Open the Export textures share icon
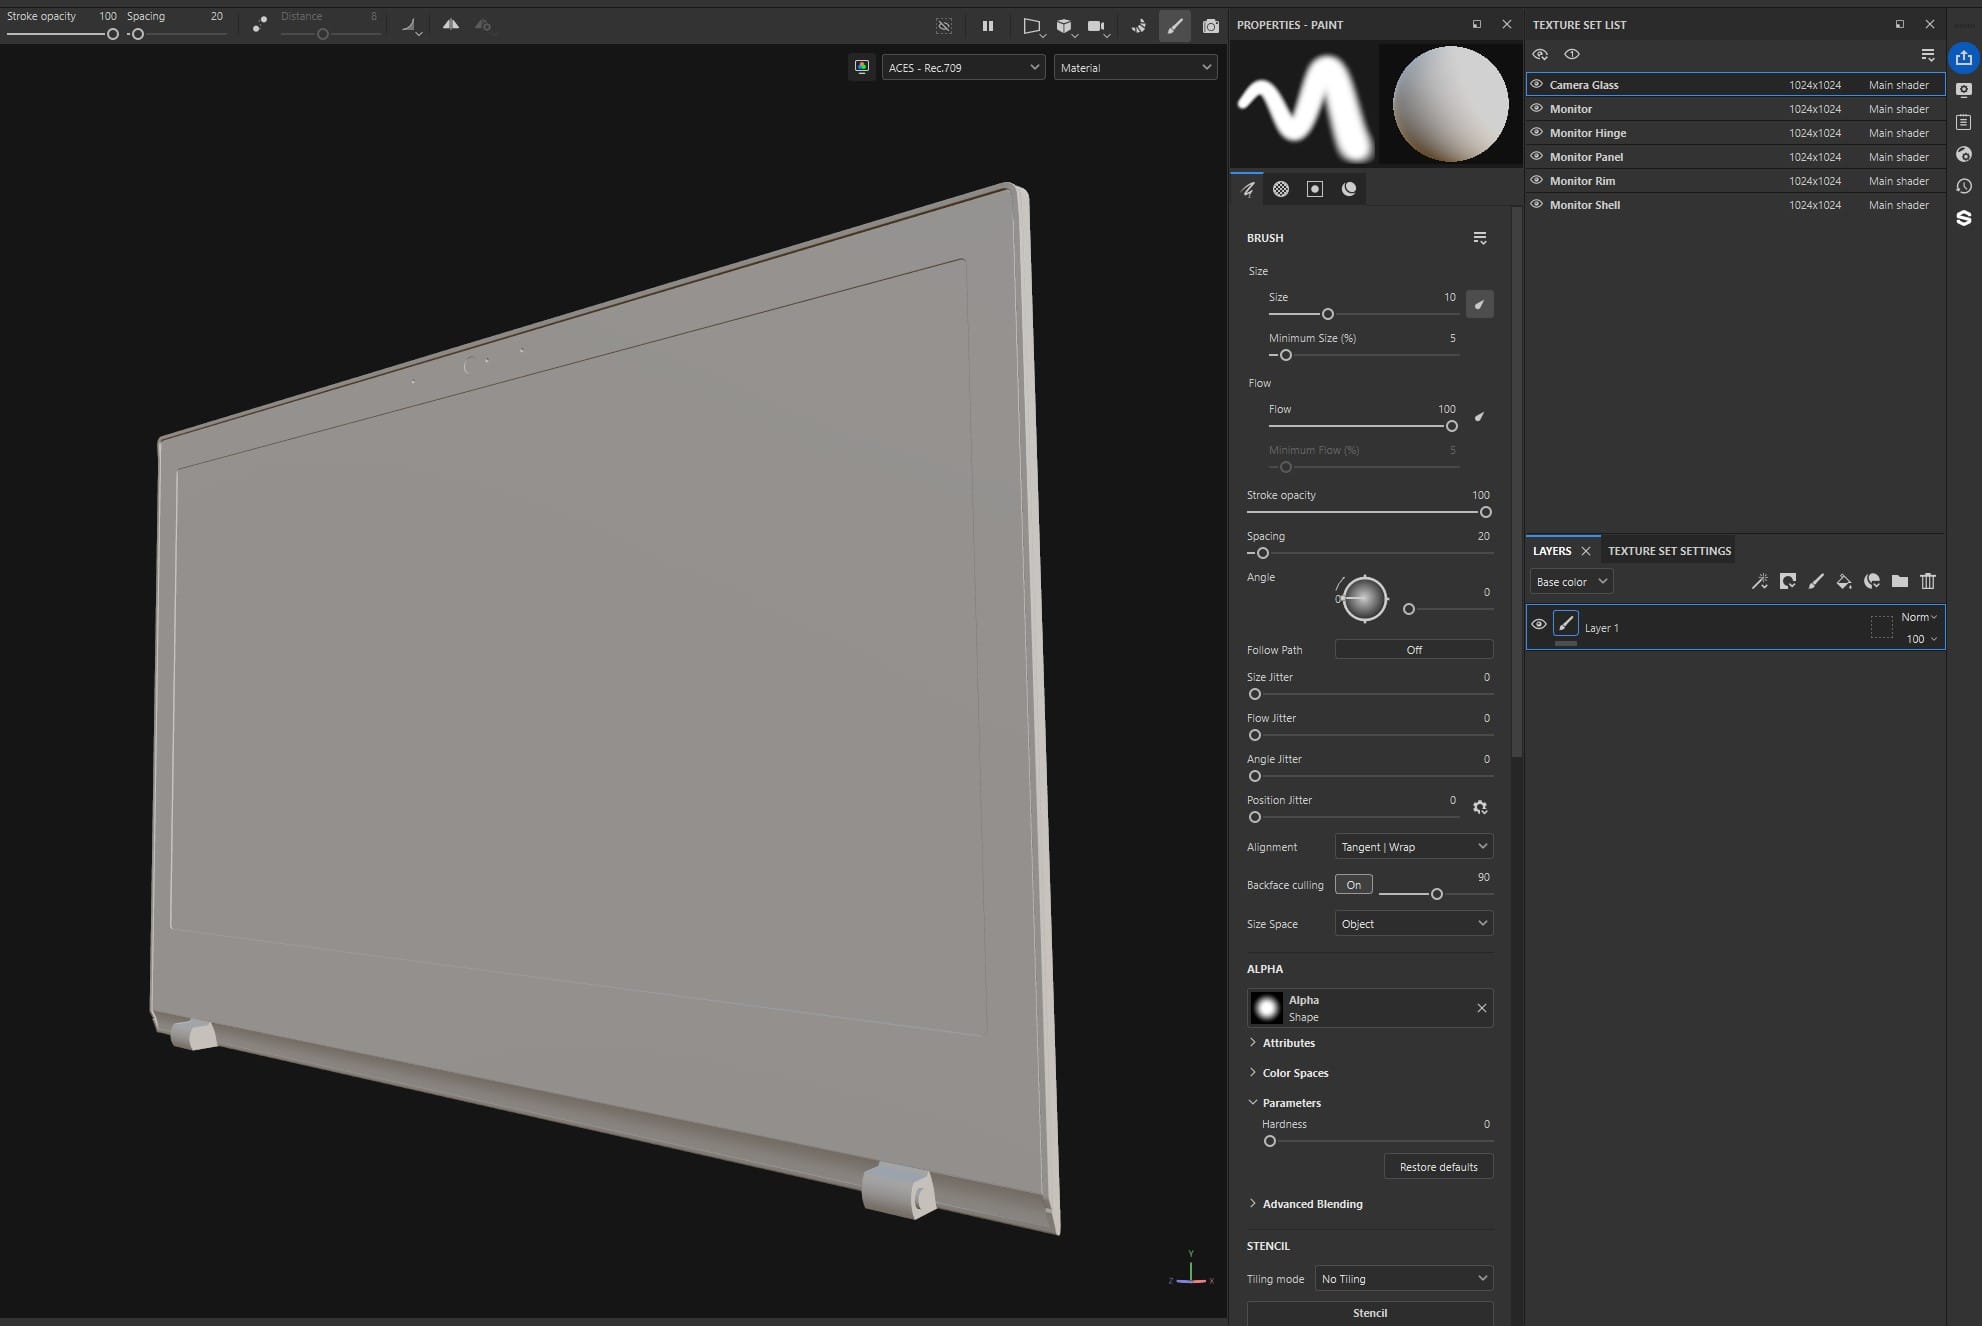Image resolution: width=1982 pixels, height=1326 pixels. coord(1964,57)
